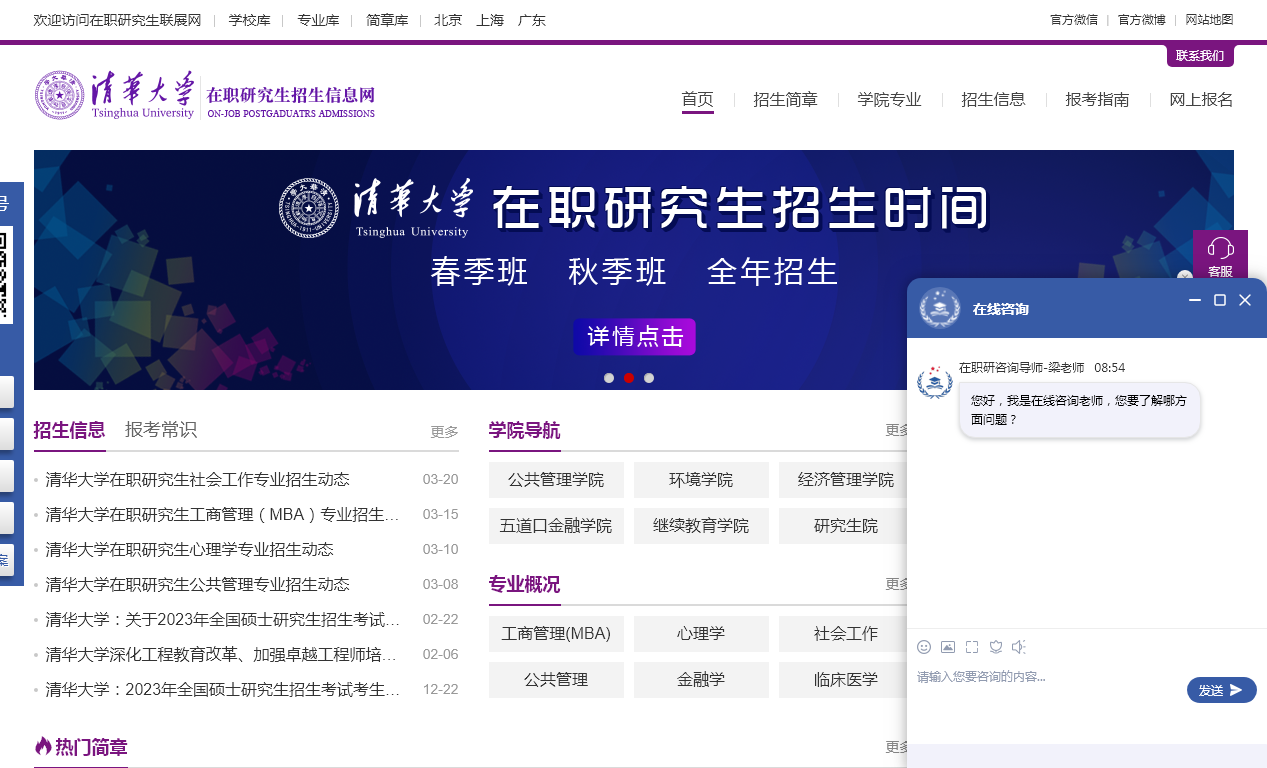Click the Tsinghua University logo

(62, 94)
